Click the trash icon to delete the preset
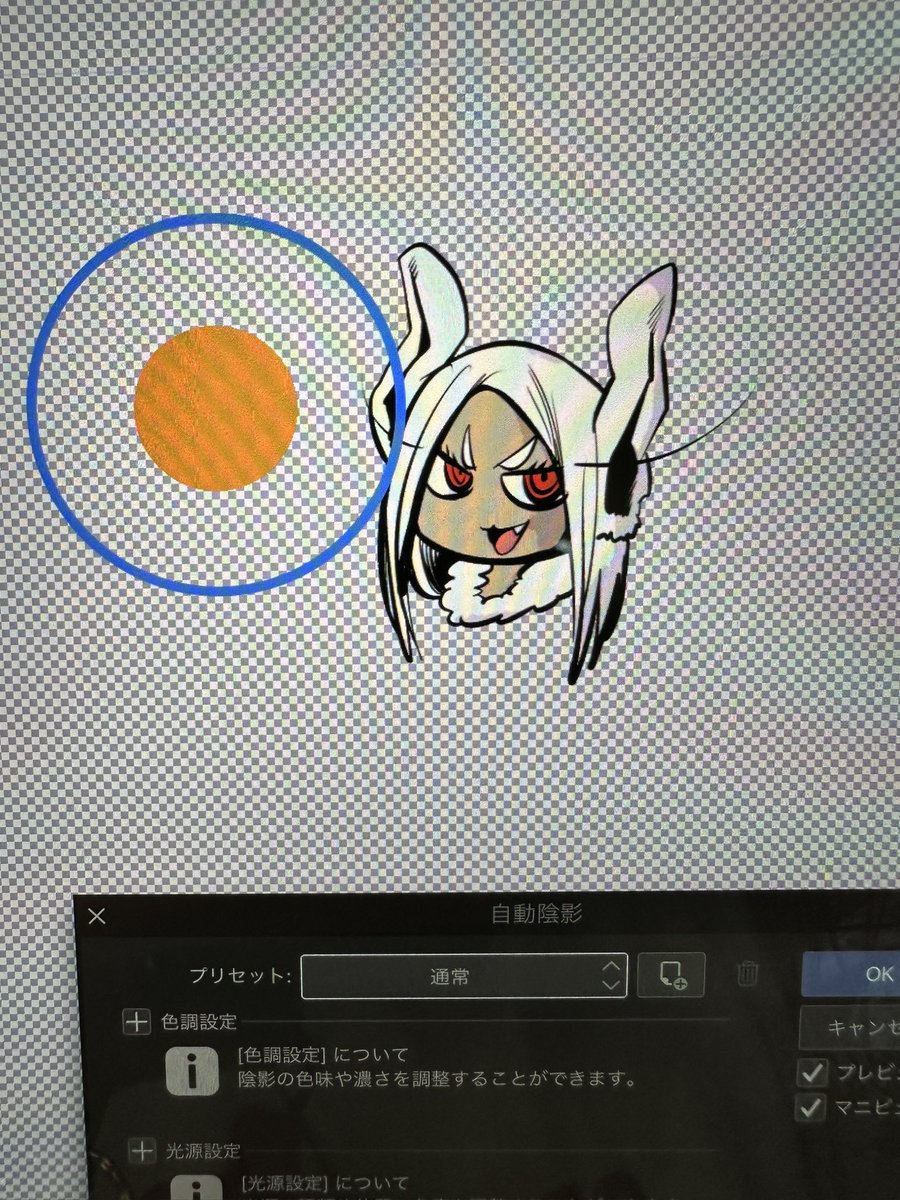The width and height of the screenshot is (900, 1200). coord(749,974)
